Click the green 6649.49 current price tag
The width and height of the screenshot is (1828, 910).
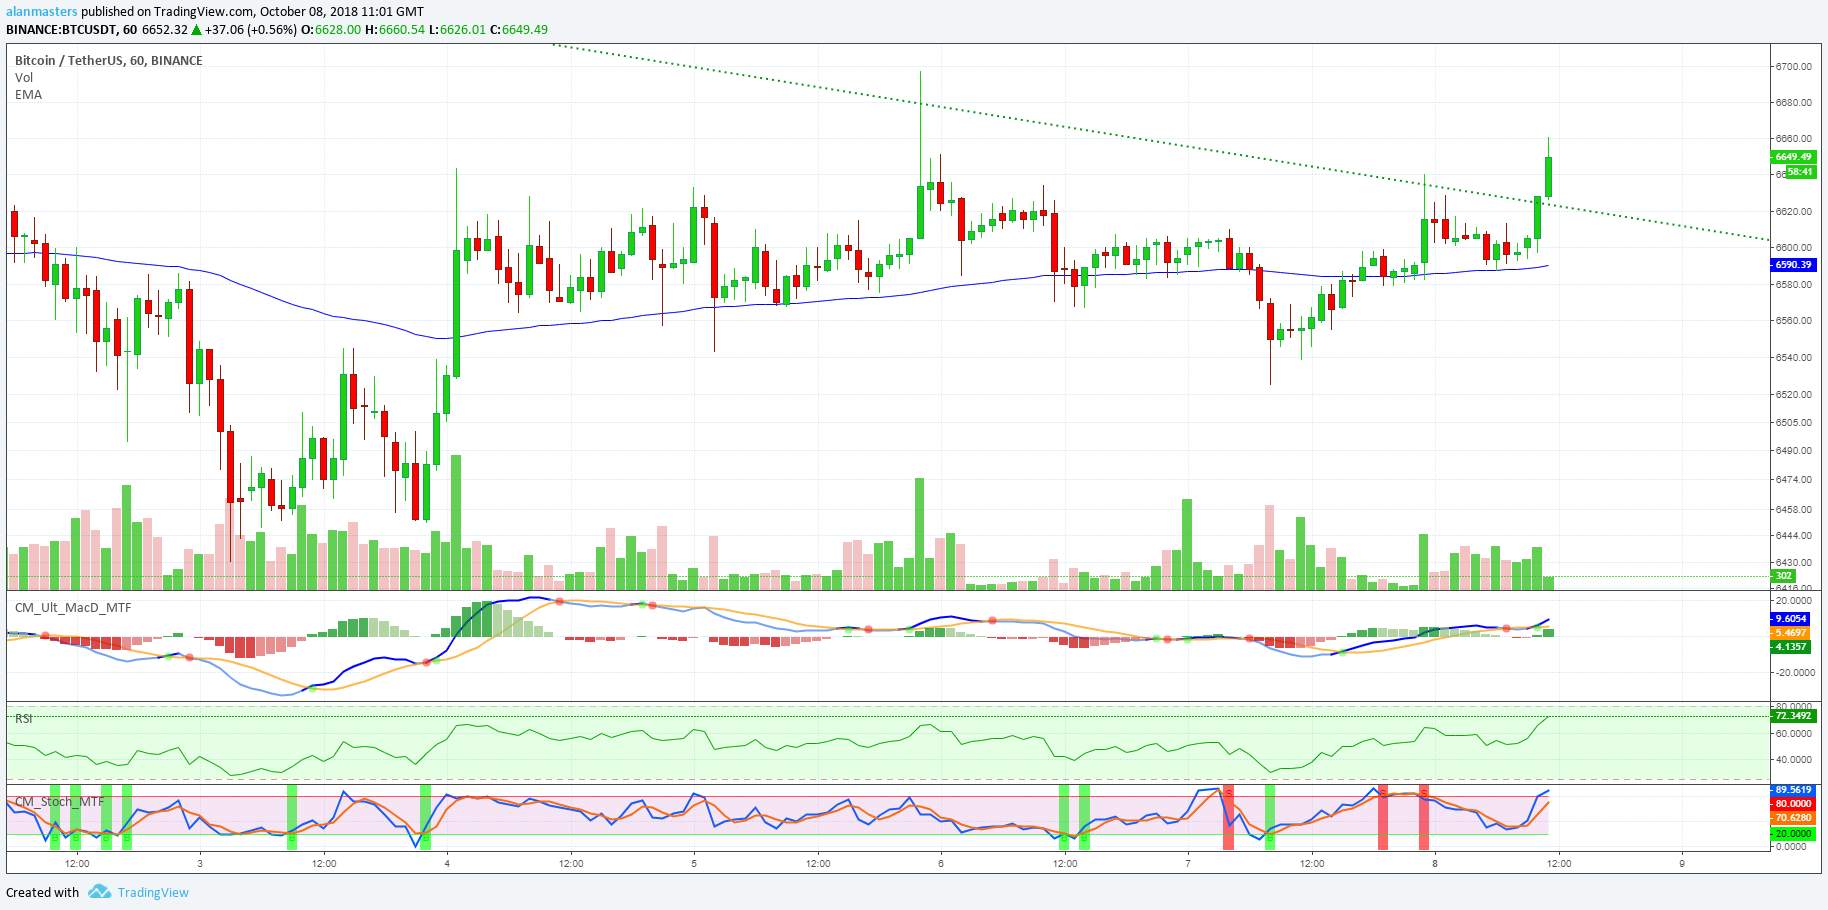pos(1793,157)
